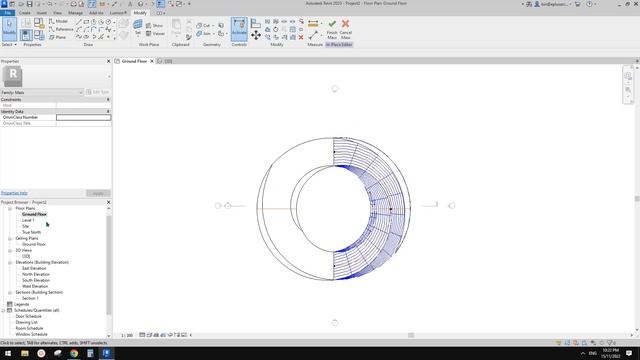The image size is (640, 360).
Task: Collapse the Floor Plans tree node
Action: [x=10, y=208]
